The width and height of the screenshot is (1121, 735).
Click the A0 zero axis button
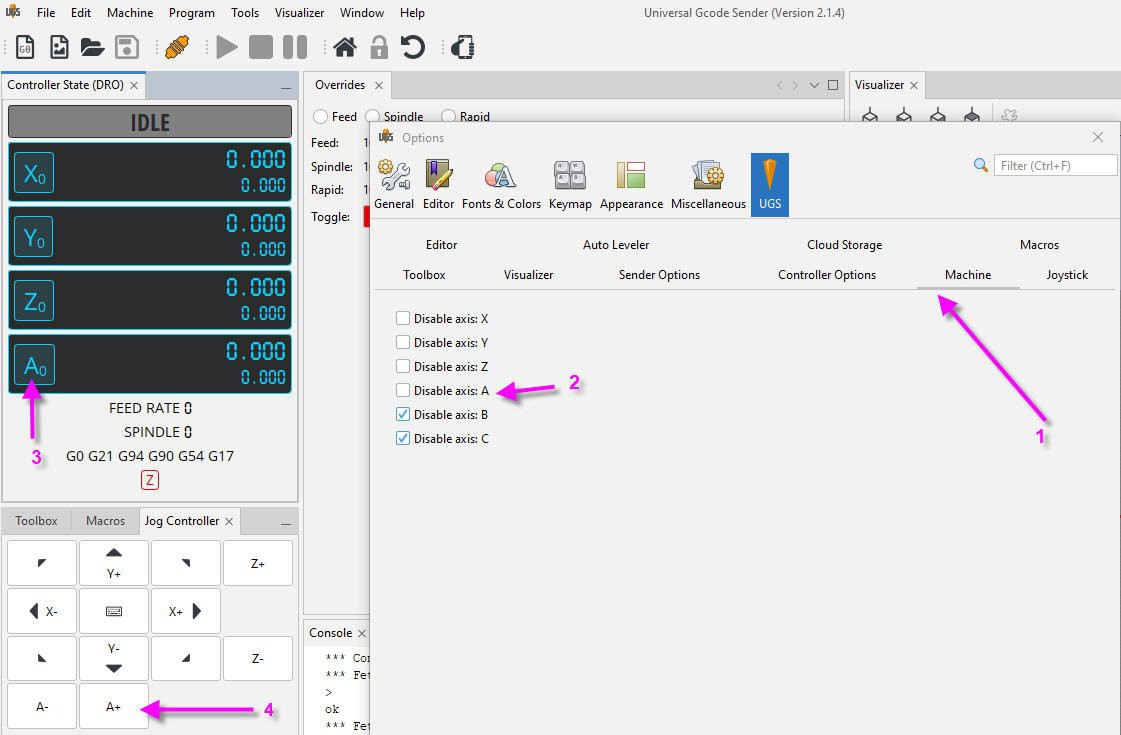click(34, 365)
